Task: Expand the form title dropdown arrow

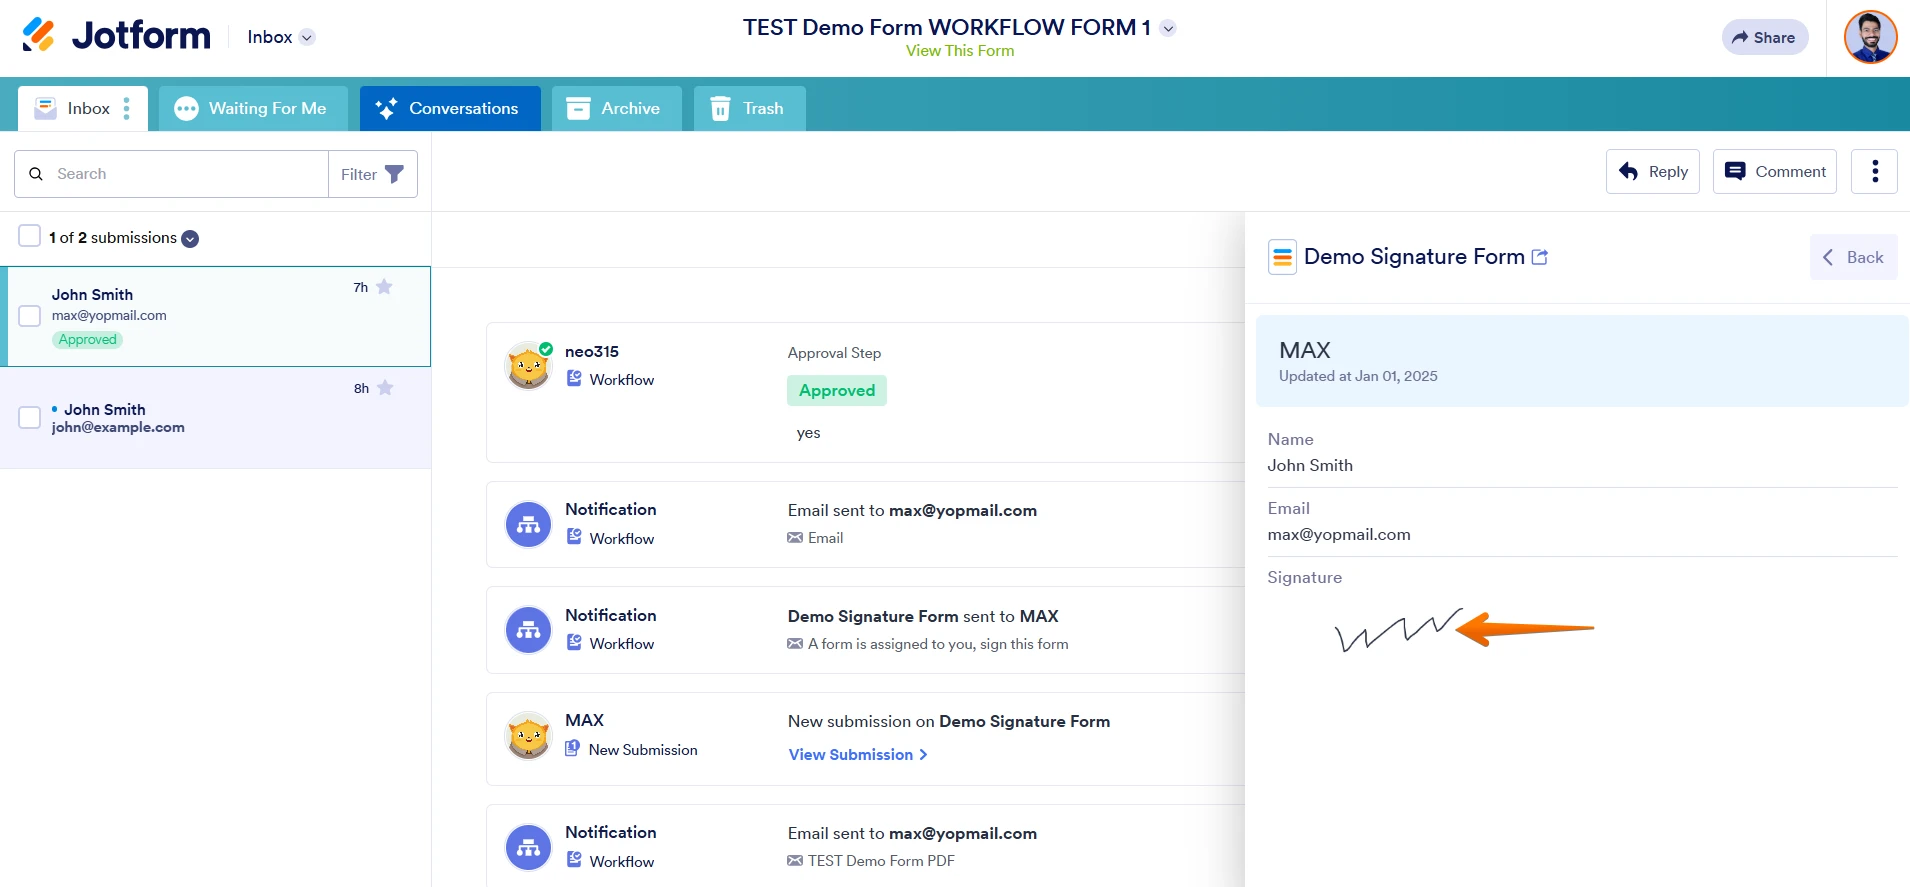Action: point(1168,28)
